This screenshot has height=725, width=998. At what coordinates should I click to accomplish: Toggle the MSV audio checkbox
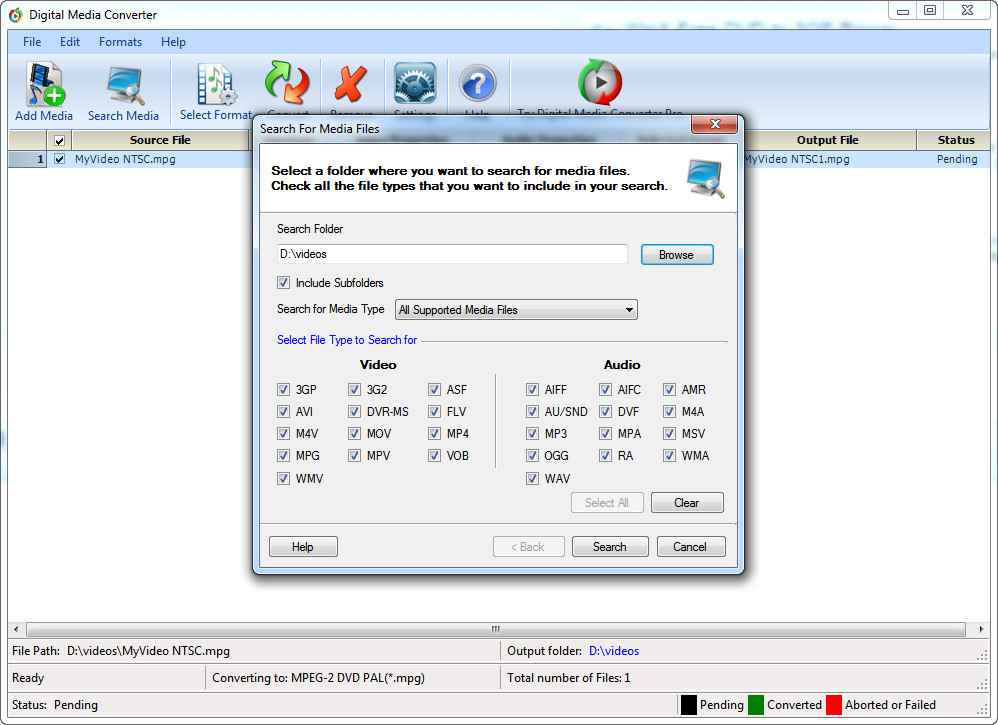pos(669,433)
